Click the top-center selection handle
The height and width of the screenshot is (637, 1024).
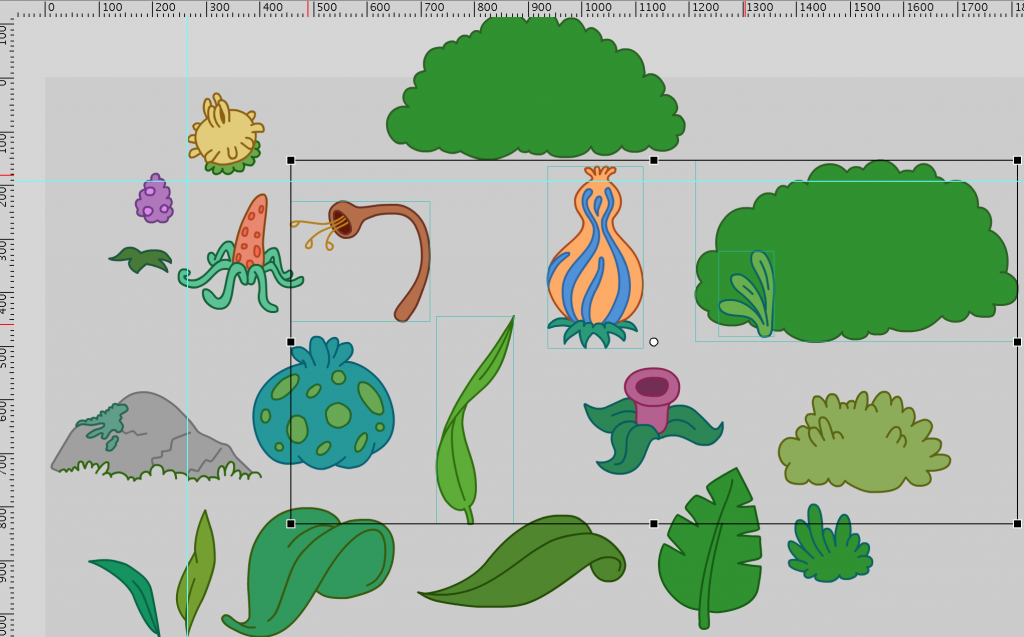[654, 160]
